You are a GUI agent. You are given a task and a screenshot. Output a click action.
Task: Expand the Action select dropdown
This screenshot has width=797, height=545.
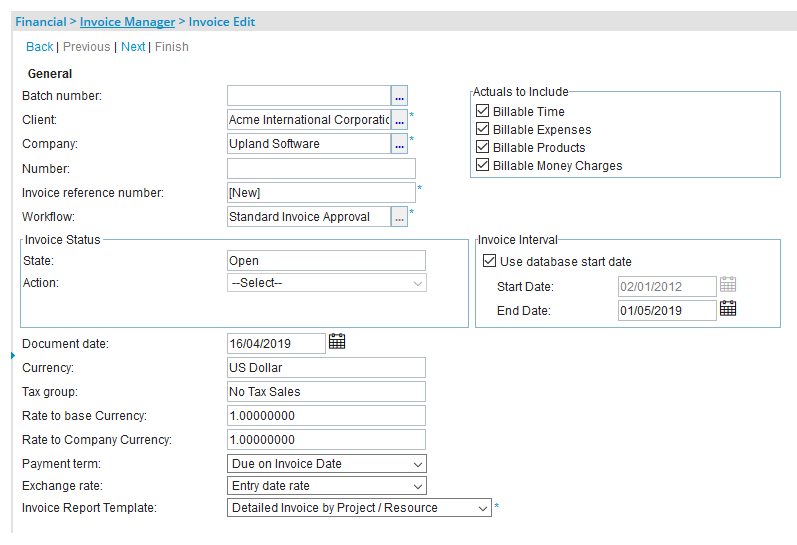327,283
